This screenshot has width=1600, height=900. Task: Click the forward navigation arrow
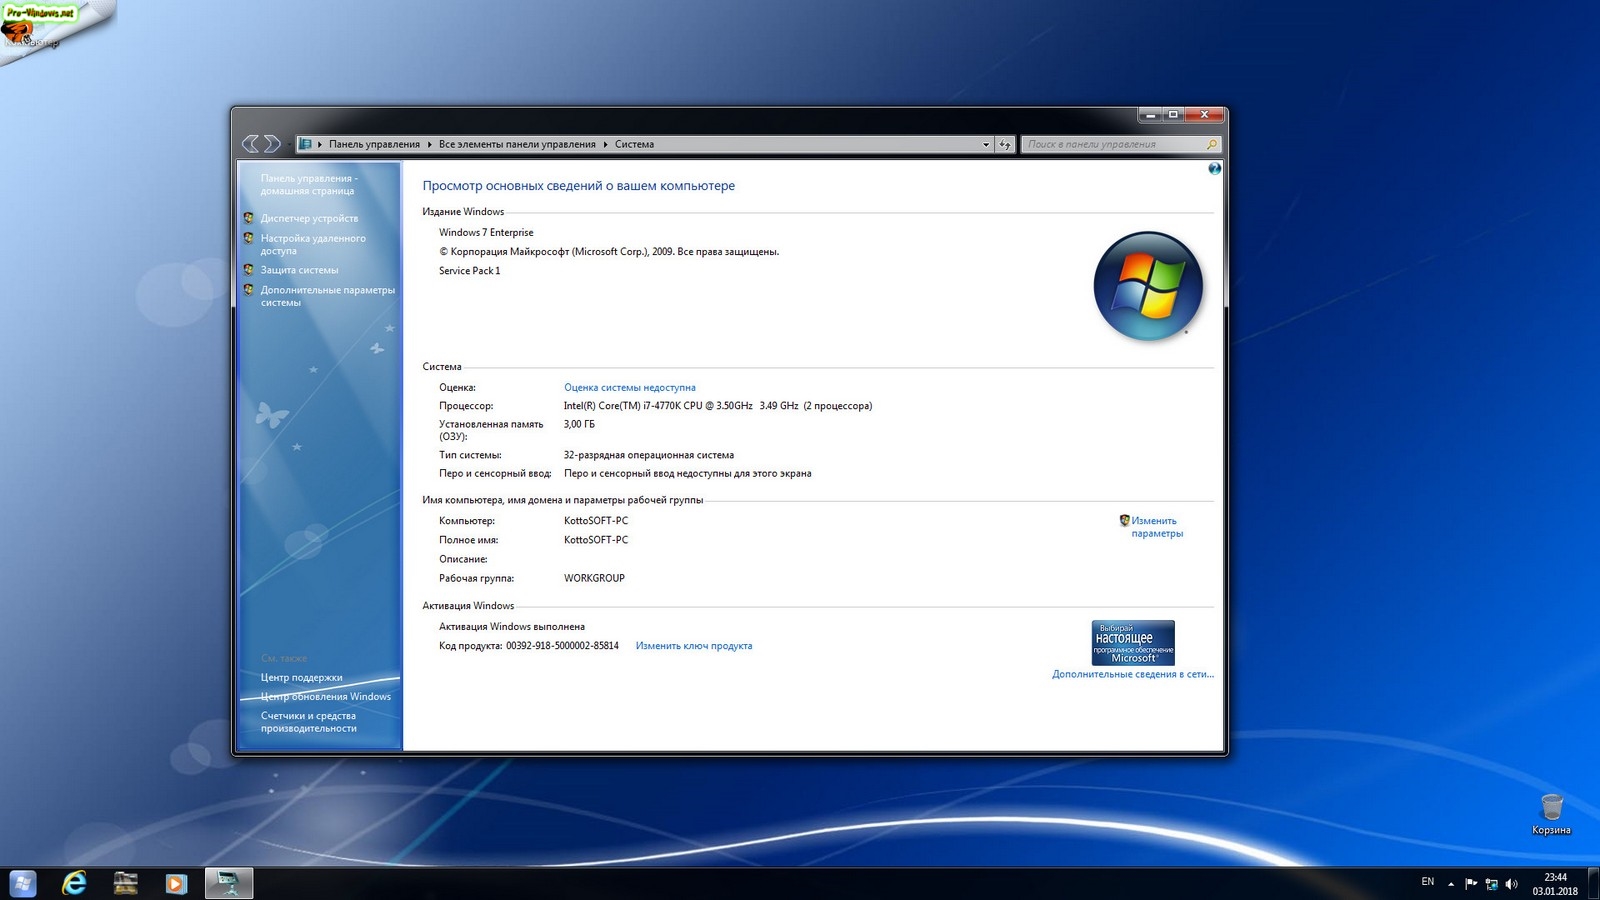[272, 144]
